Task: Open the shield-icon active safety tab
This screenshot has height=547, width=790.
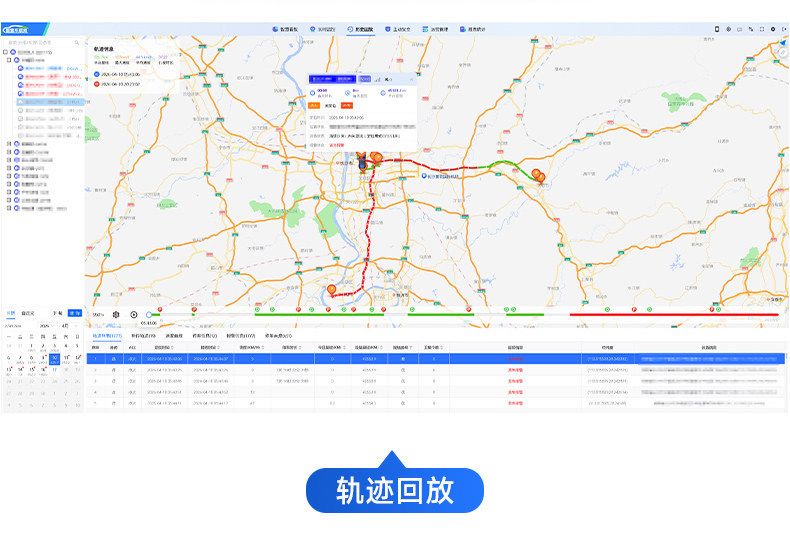Action: click(398, 29)
